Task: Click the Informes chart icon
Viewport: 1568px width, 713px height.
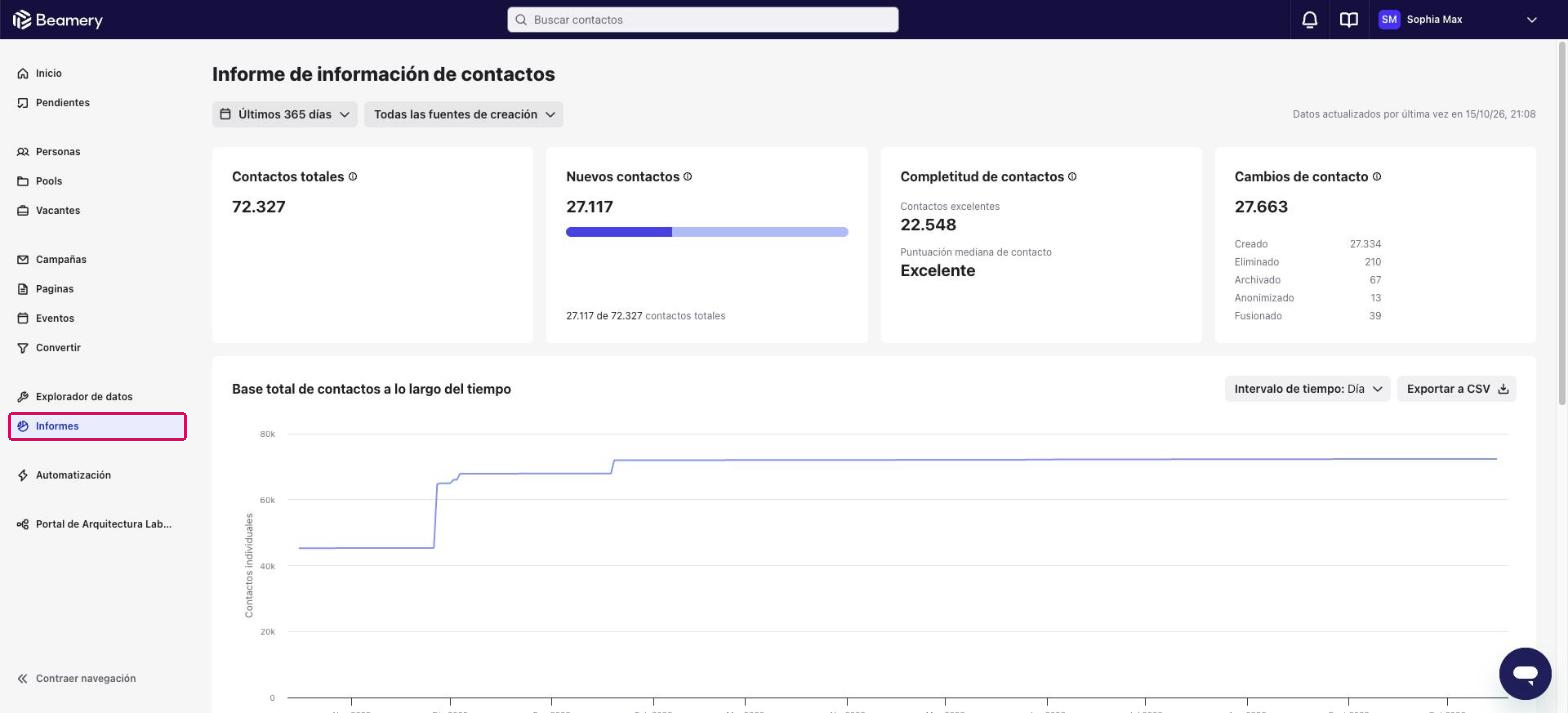Action: pos(23,426)
